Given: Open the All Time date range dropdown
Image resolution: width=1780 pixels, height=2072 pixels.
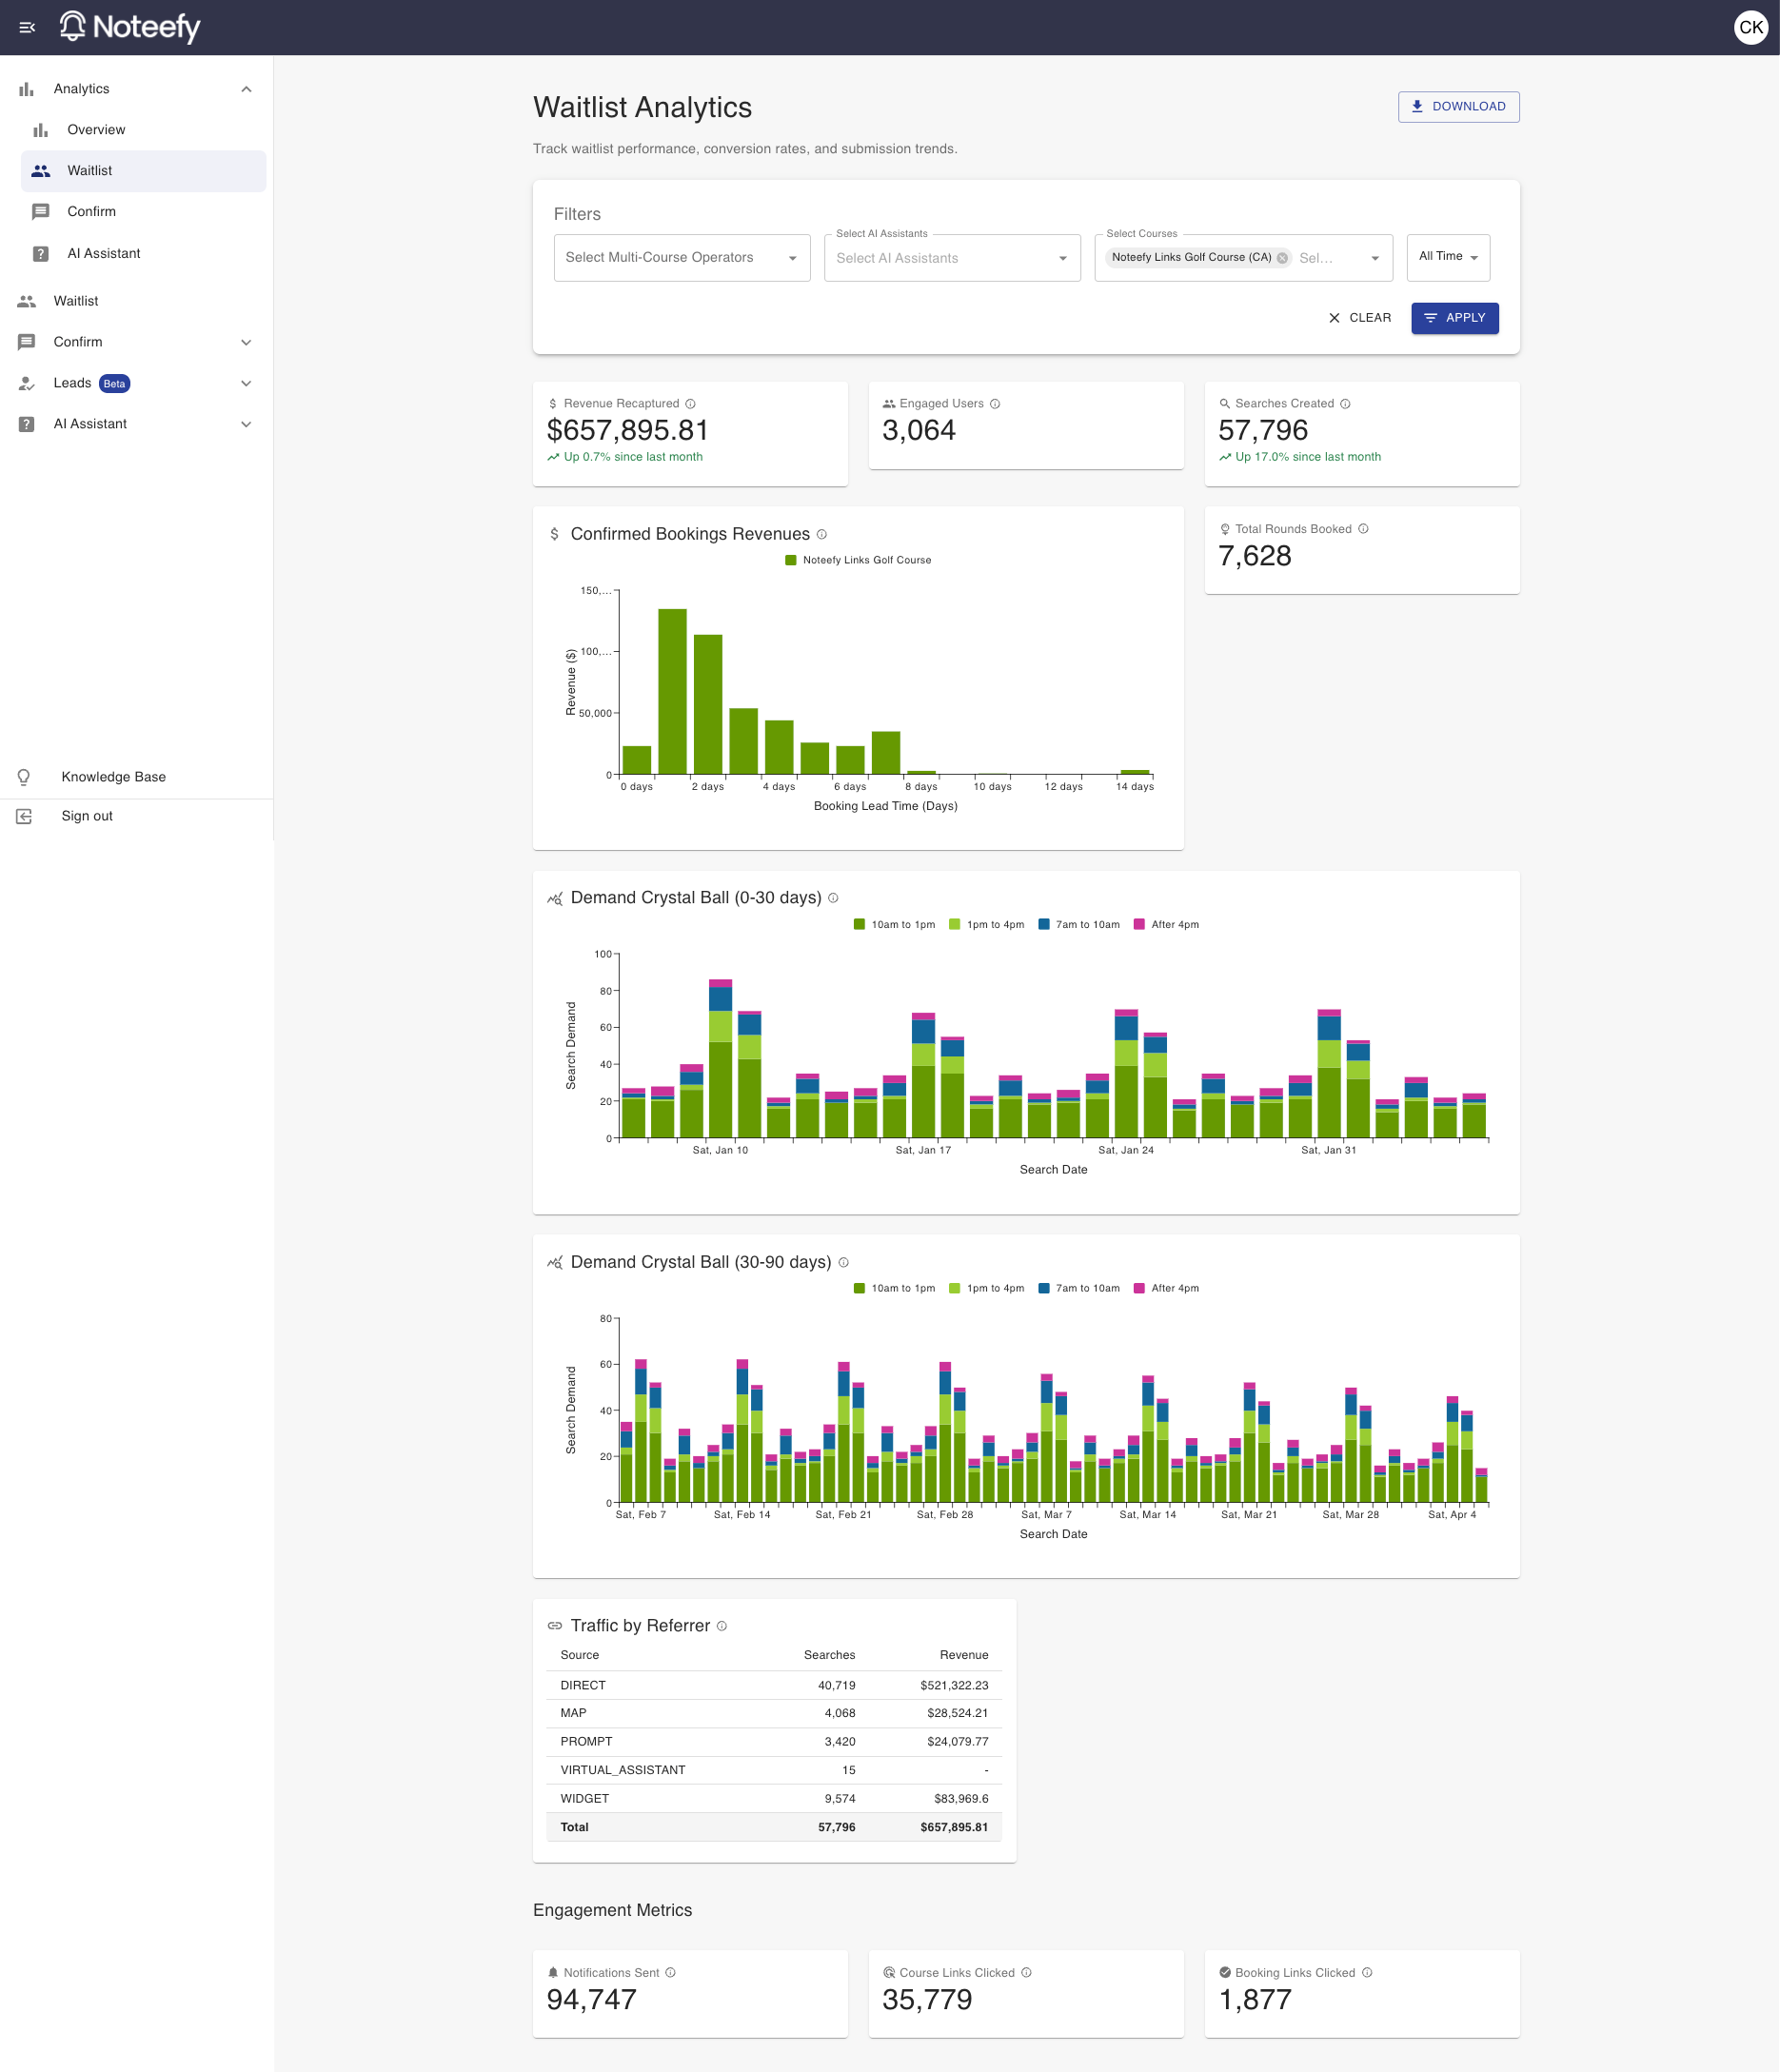Looking at the screenshot, I should pos(1447,257).
